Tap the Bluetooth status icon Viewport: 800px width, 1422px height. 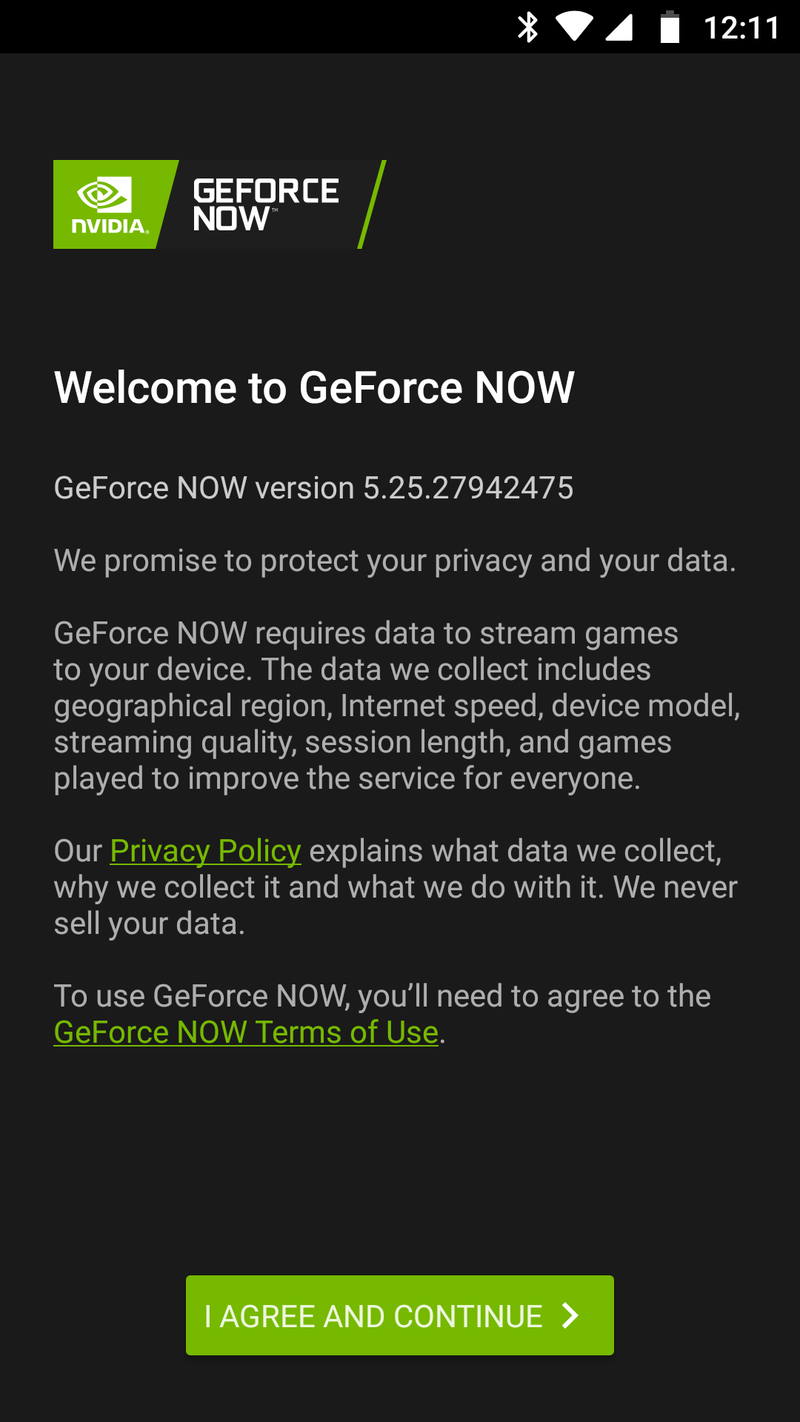pos(527,27)
